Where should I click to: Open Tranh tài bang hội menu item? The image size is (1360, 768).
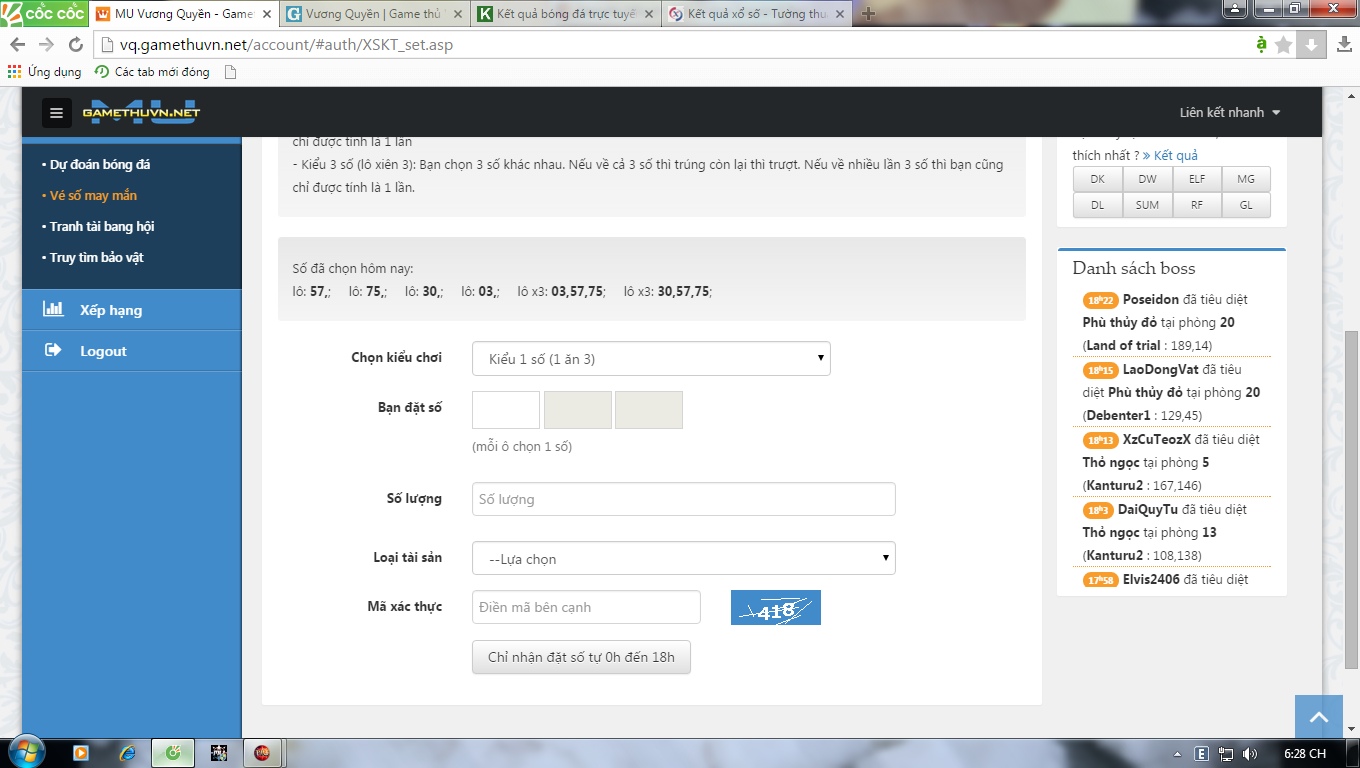[x=102, y=227]
